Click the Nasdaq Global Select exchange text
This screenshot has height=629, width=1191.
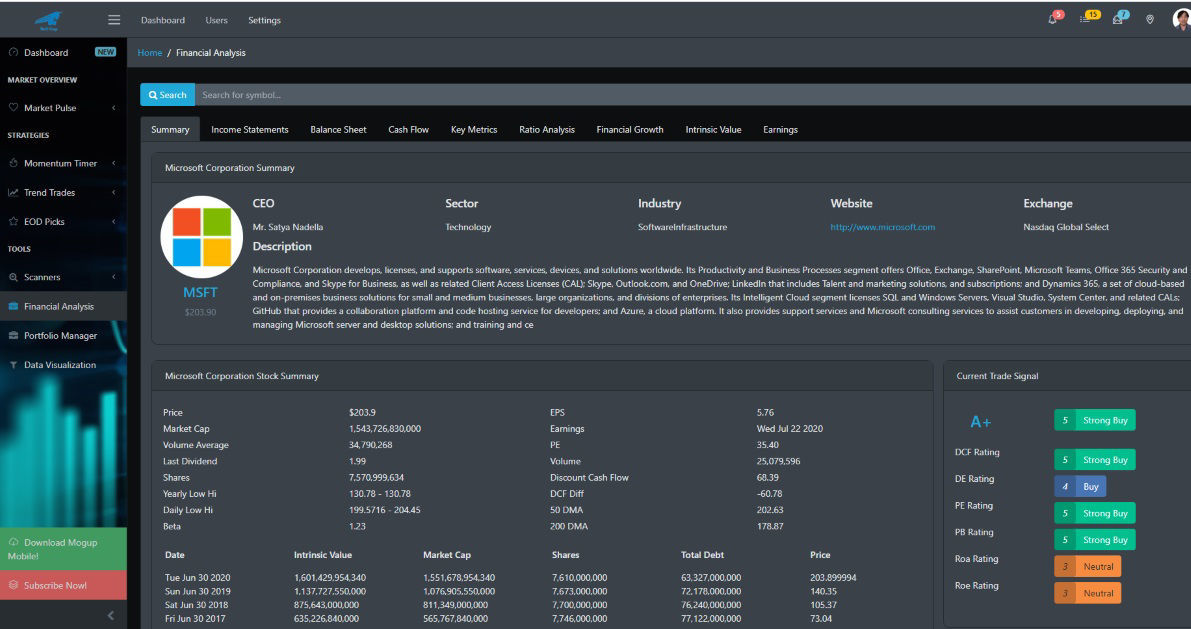click(x=1066, y=227)
